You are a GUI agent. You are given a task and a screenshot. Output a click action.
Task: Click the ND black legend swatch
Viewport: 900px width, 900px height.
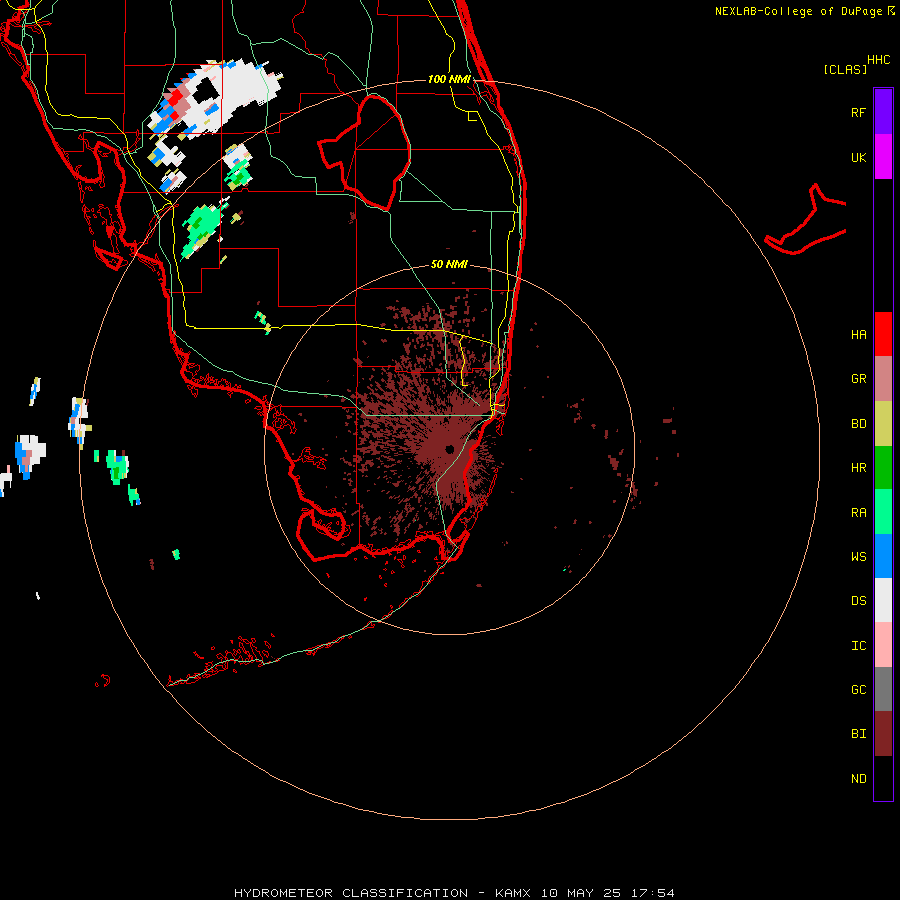click(883, 778)
